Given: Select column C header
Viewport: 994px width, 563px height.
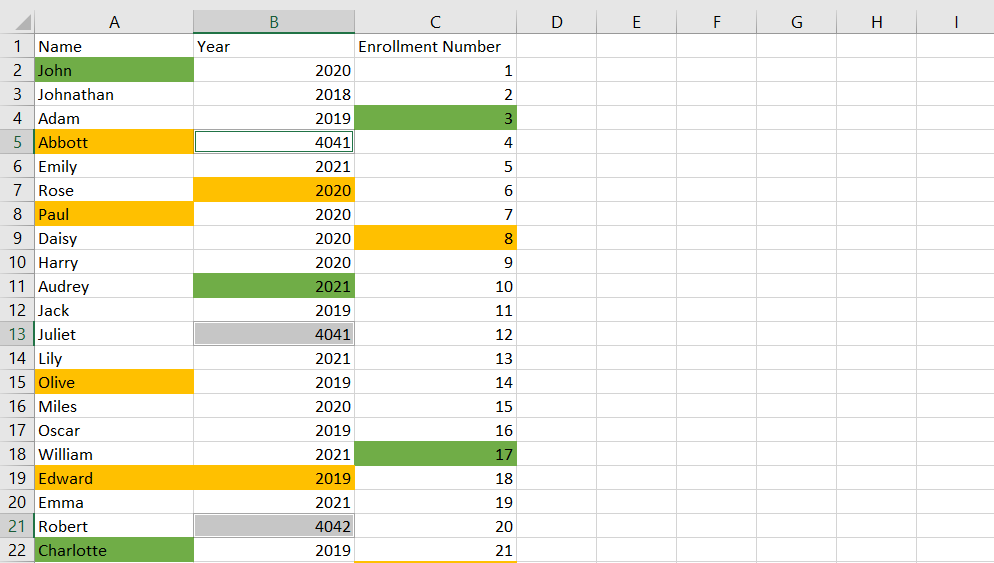Looking at the screenshot, I should (x=436, y=22).
